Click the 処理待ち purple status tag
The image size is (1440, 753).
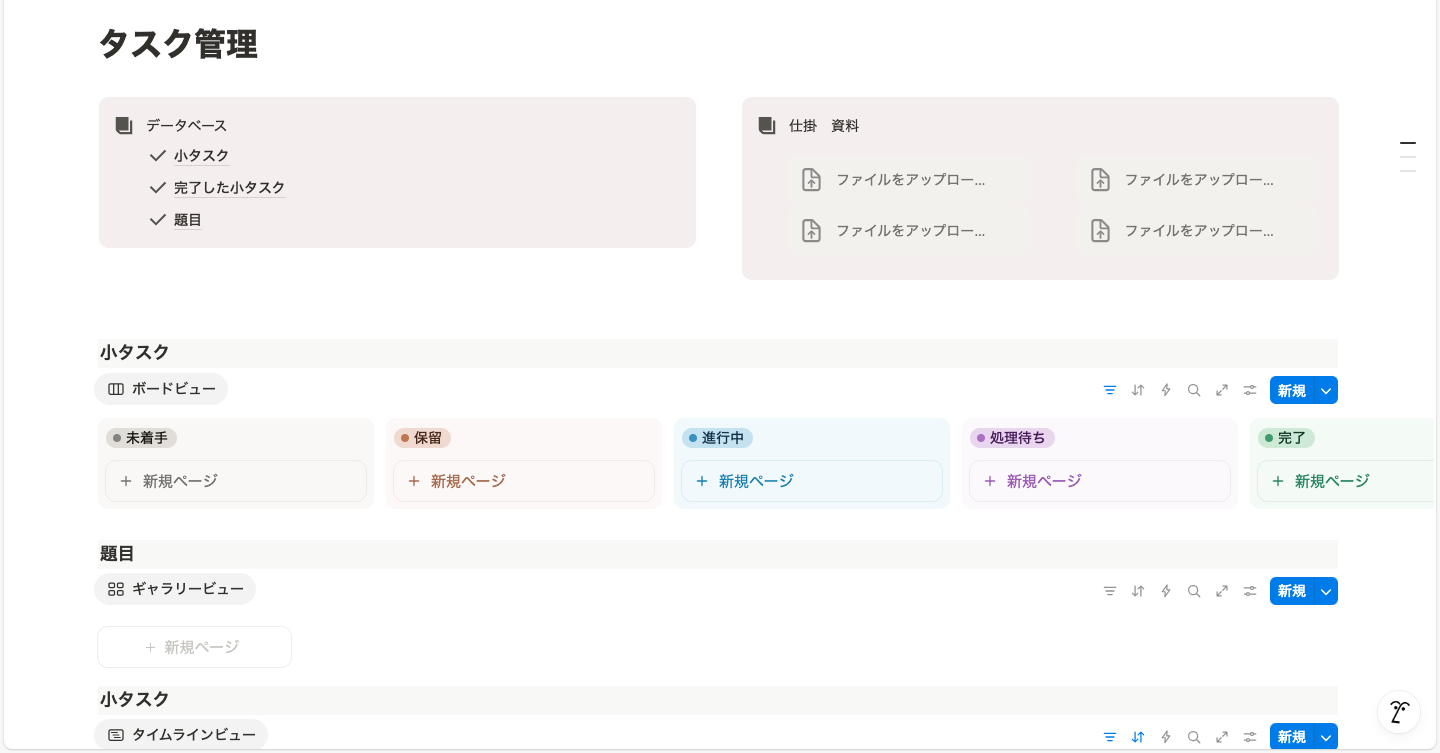(1012, 438)
